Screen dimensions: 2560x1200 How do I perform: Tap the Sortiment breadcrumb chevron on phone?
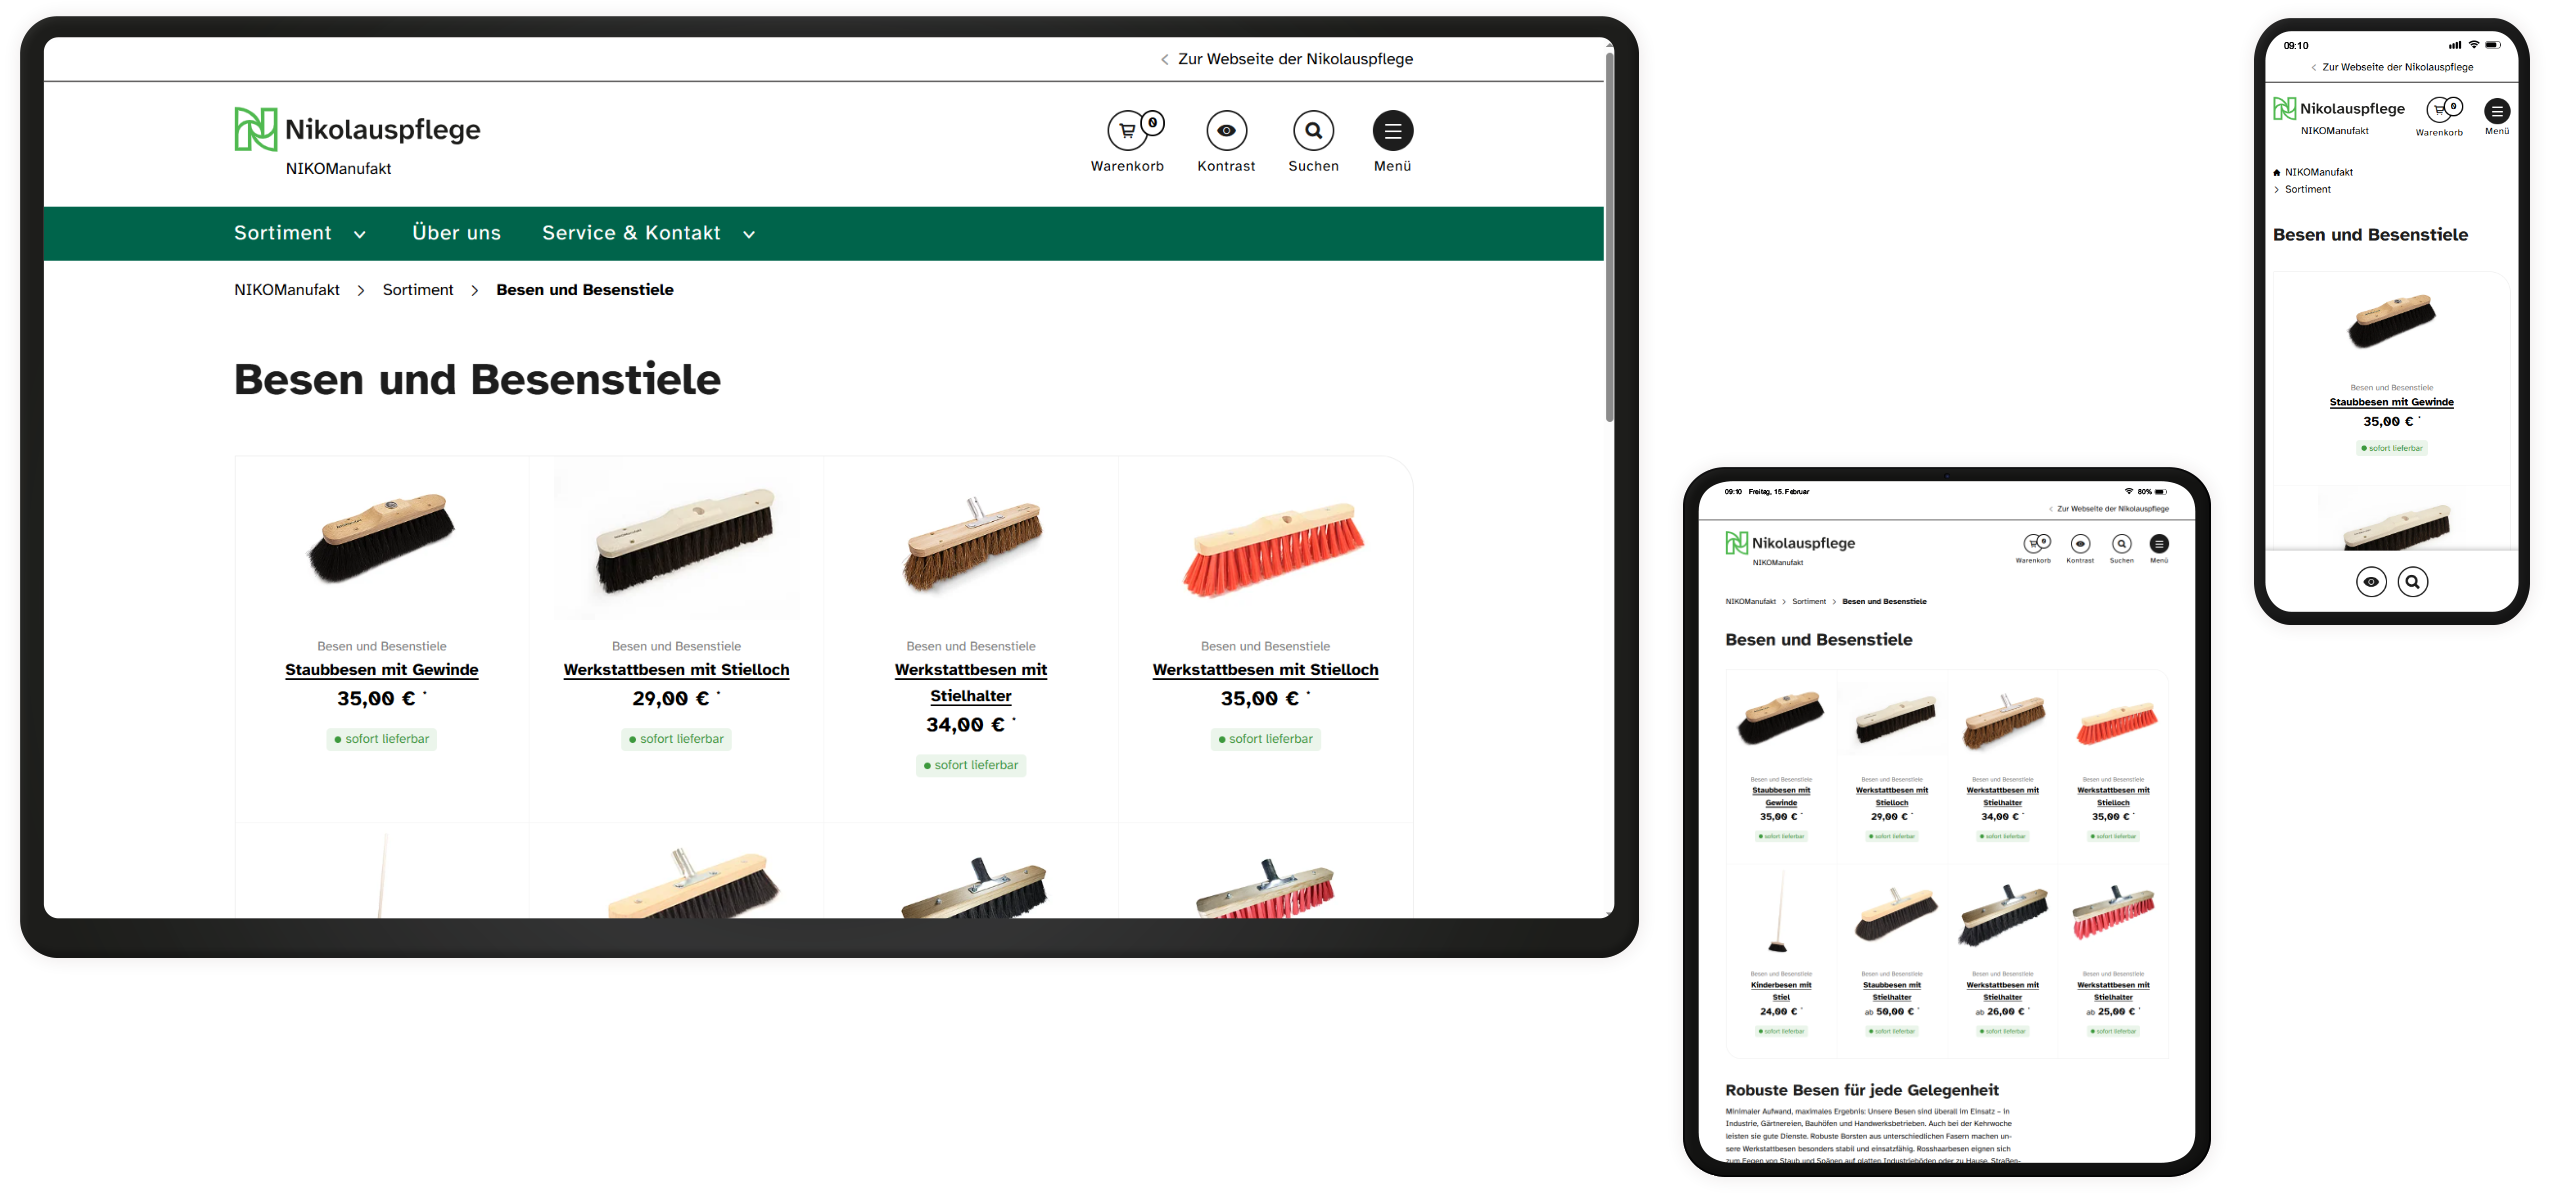click(x=2277, y=189)
